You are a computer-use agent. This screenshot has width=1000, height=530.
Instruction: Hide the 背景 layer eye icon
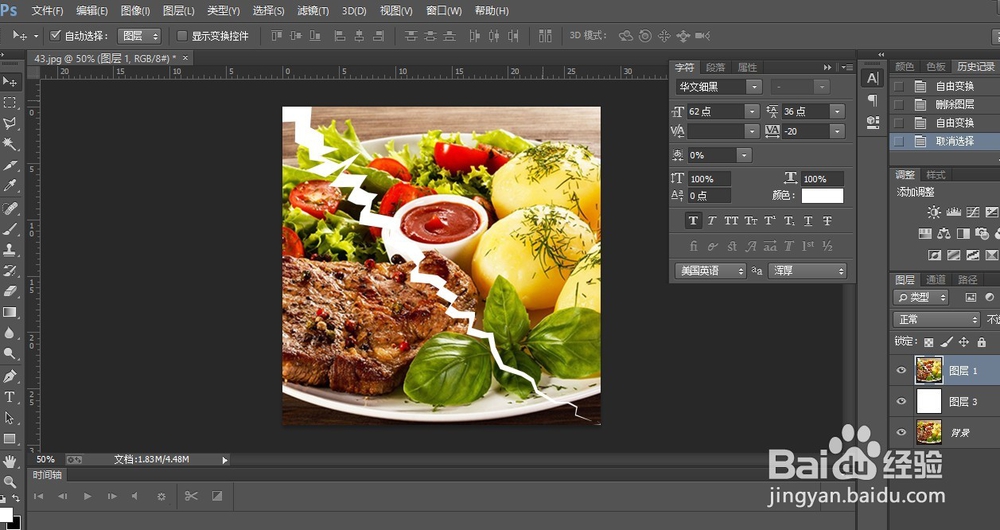pos(901,432)
